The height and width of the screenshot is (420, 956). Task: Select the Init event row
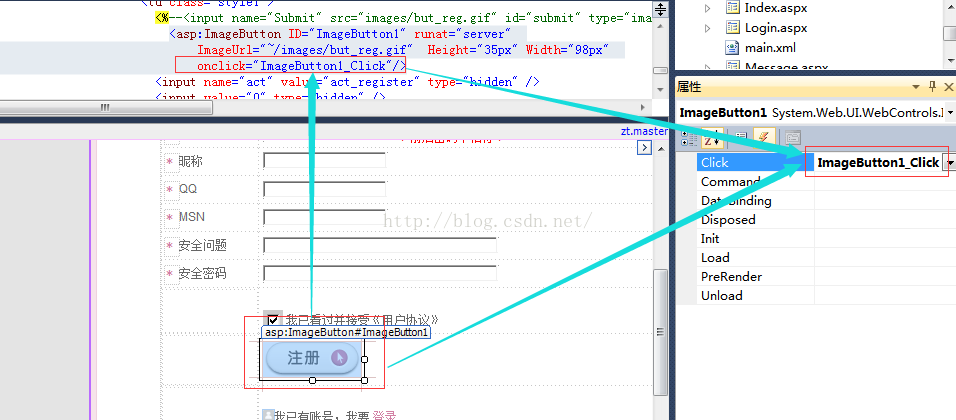tap(756, 238)
